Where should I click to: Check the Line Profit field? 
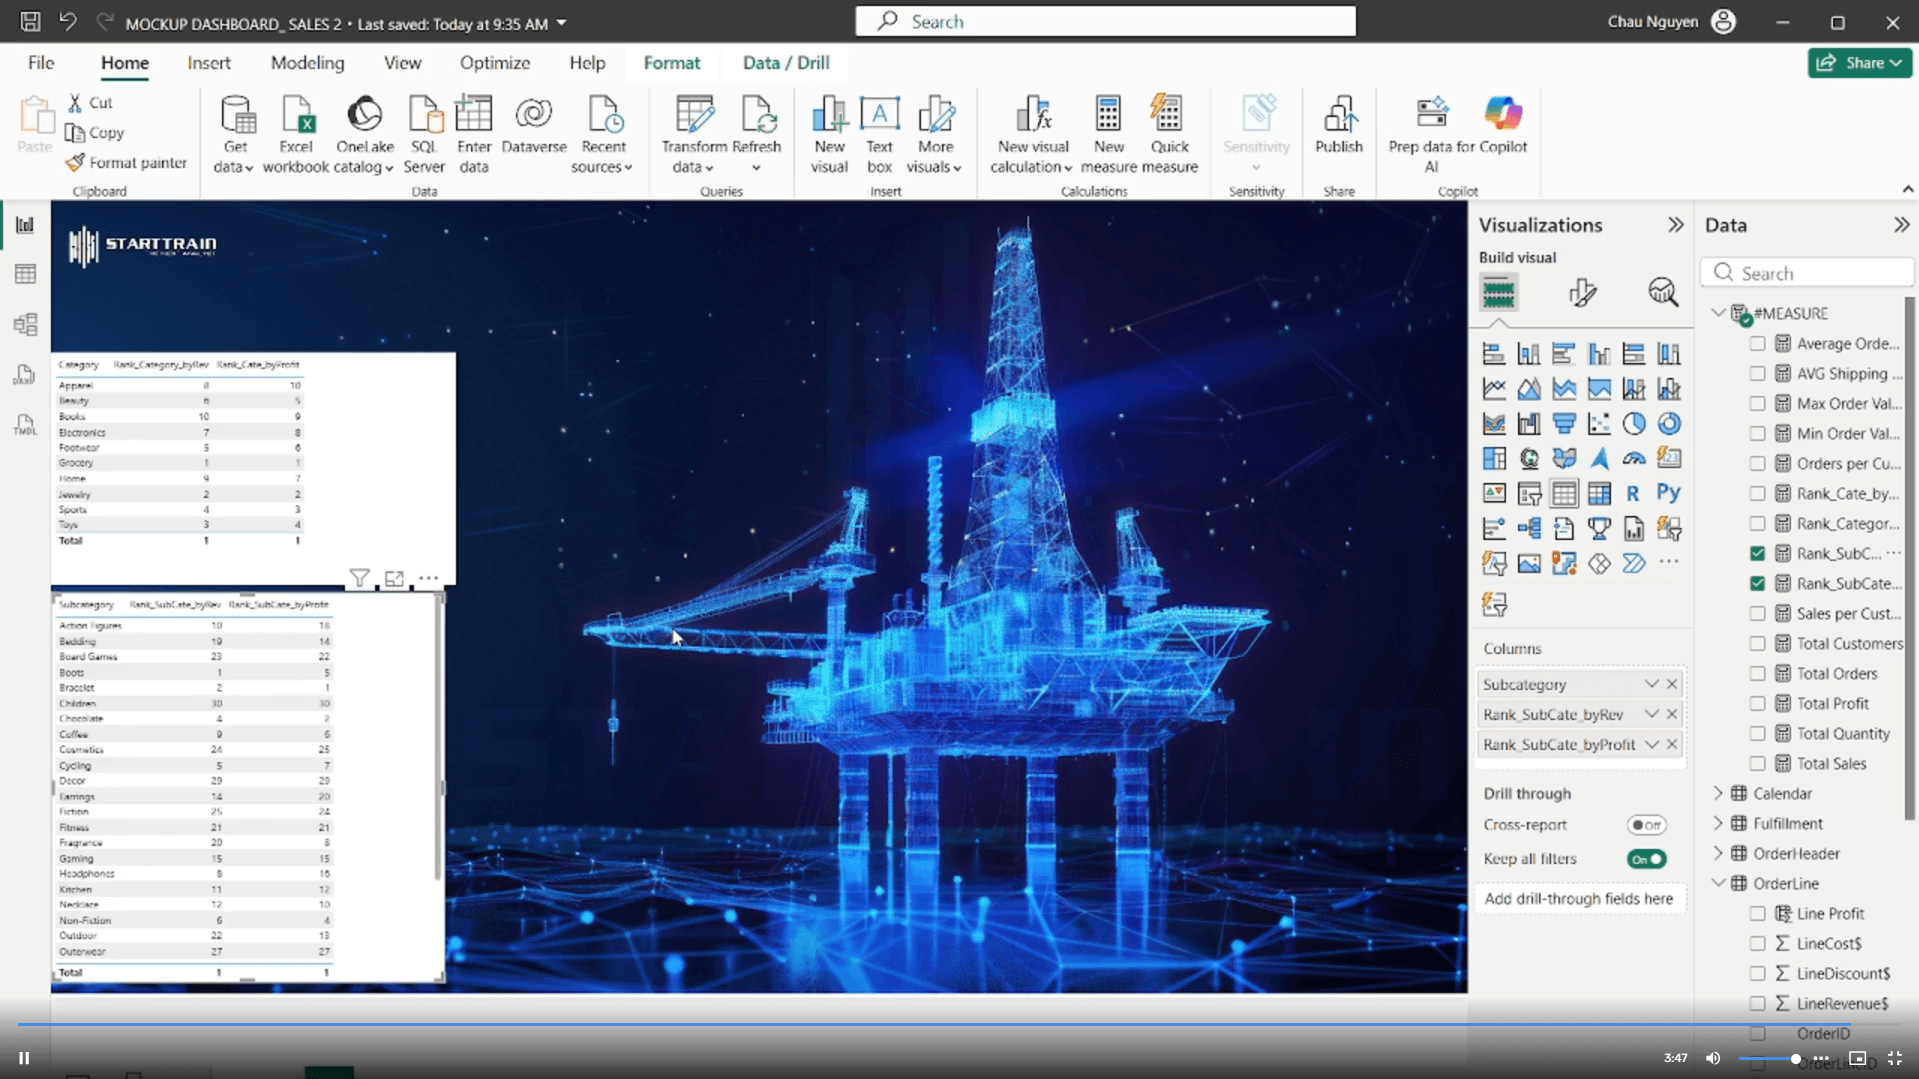tap(1757, 914)
